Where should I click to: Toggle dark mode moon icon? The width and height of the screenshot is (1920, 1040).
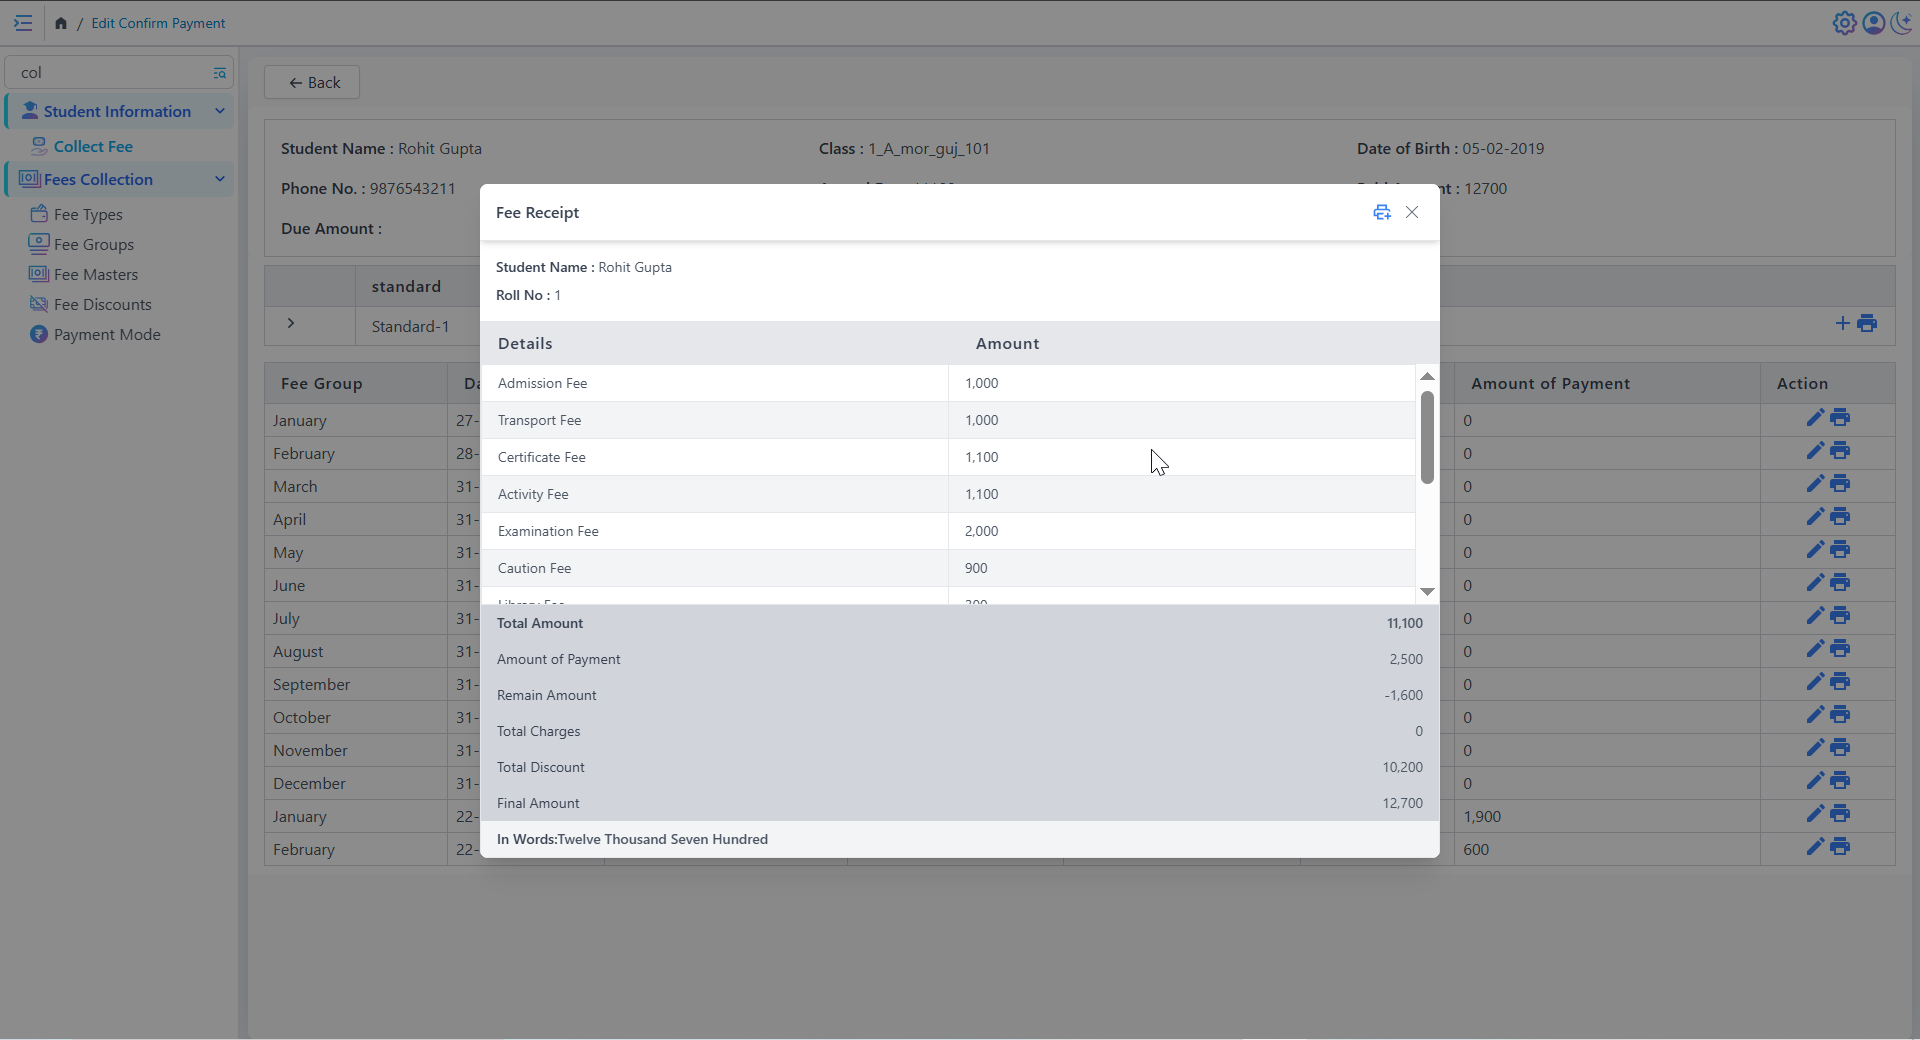1901,23
